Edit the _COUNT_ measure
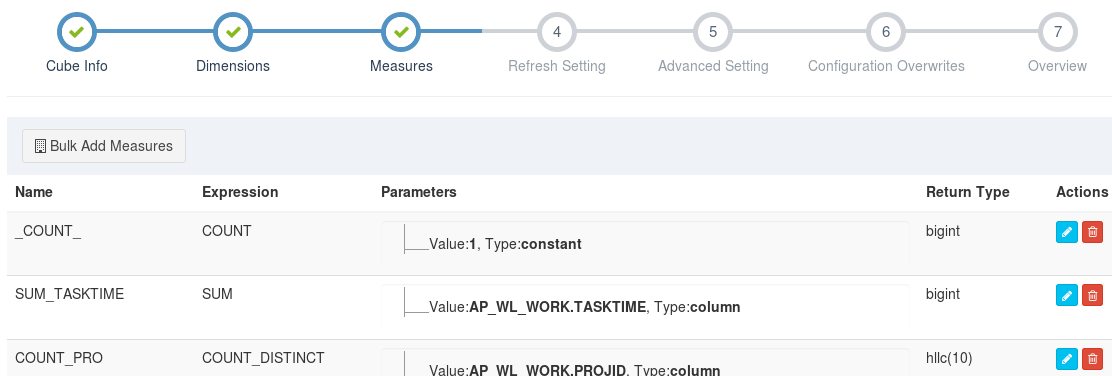This screenshot has height=376, width=1112. click(x=1067, y=232)
